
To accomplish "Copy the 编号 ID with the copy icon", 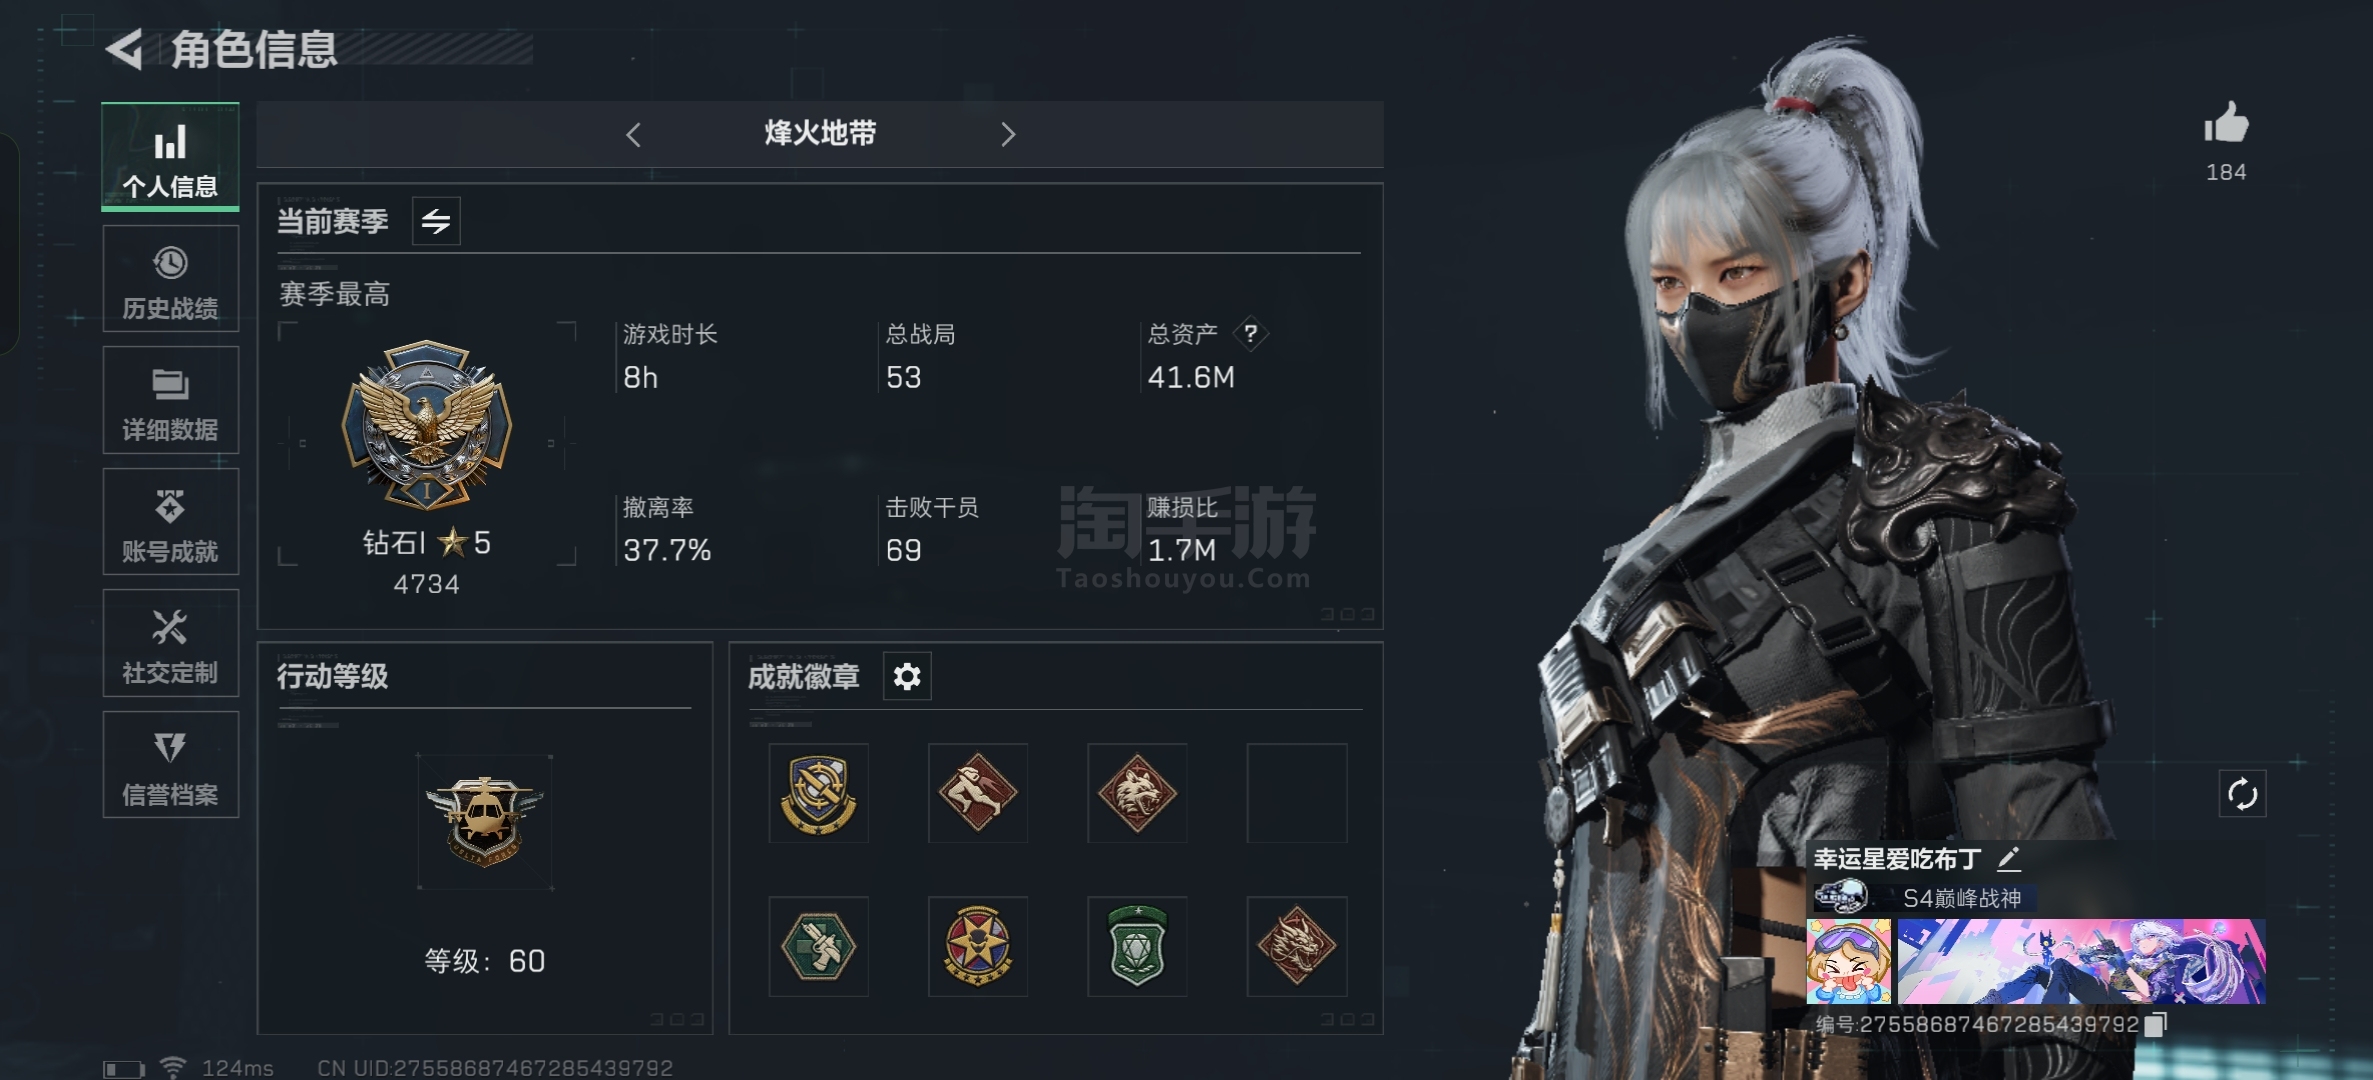I will (2156, 1024).
